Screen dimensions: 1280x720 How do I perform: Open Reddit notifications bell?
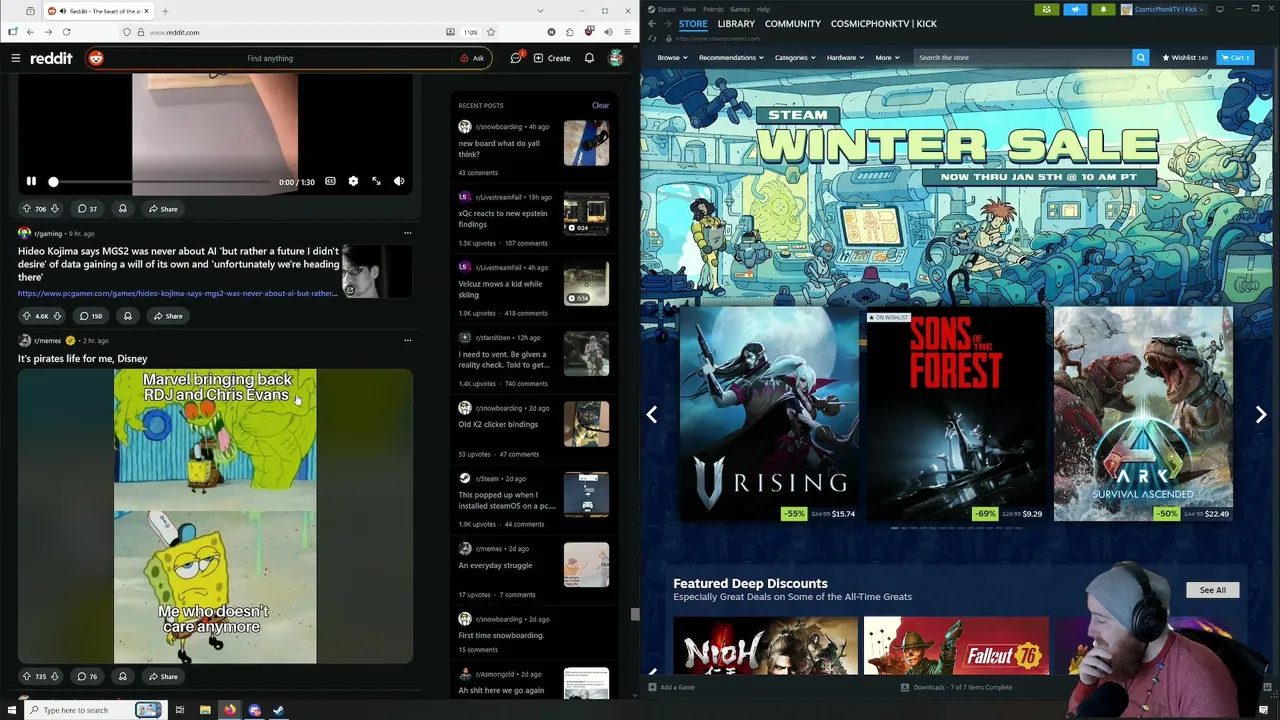589,58
